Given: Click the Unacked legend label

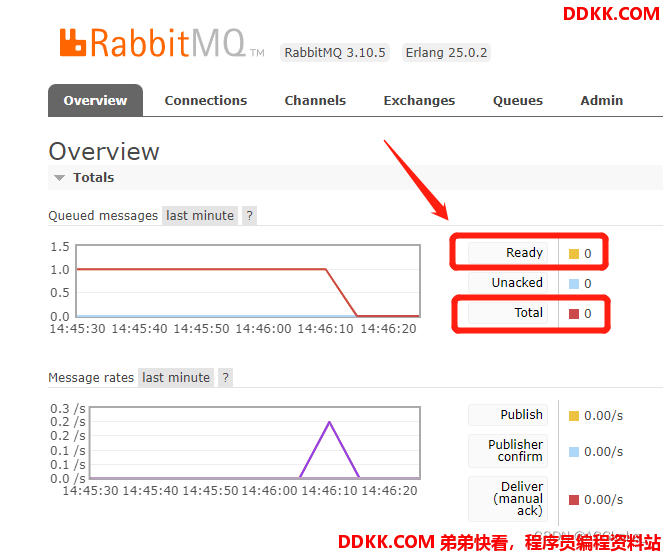Looking at the screenshot, I should pyautogui.click(x=508, y=283).
